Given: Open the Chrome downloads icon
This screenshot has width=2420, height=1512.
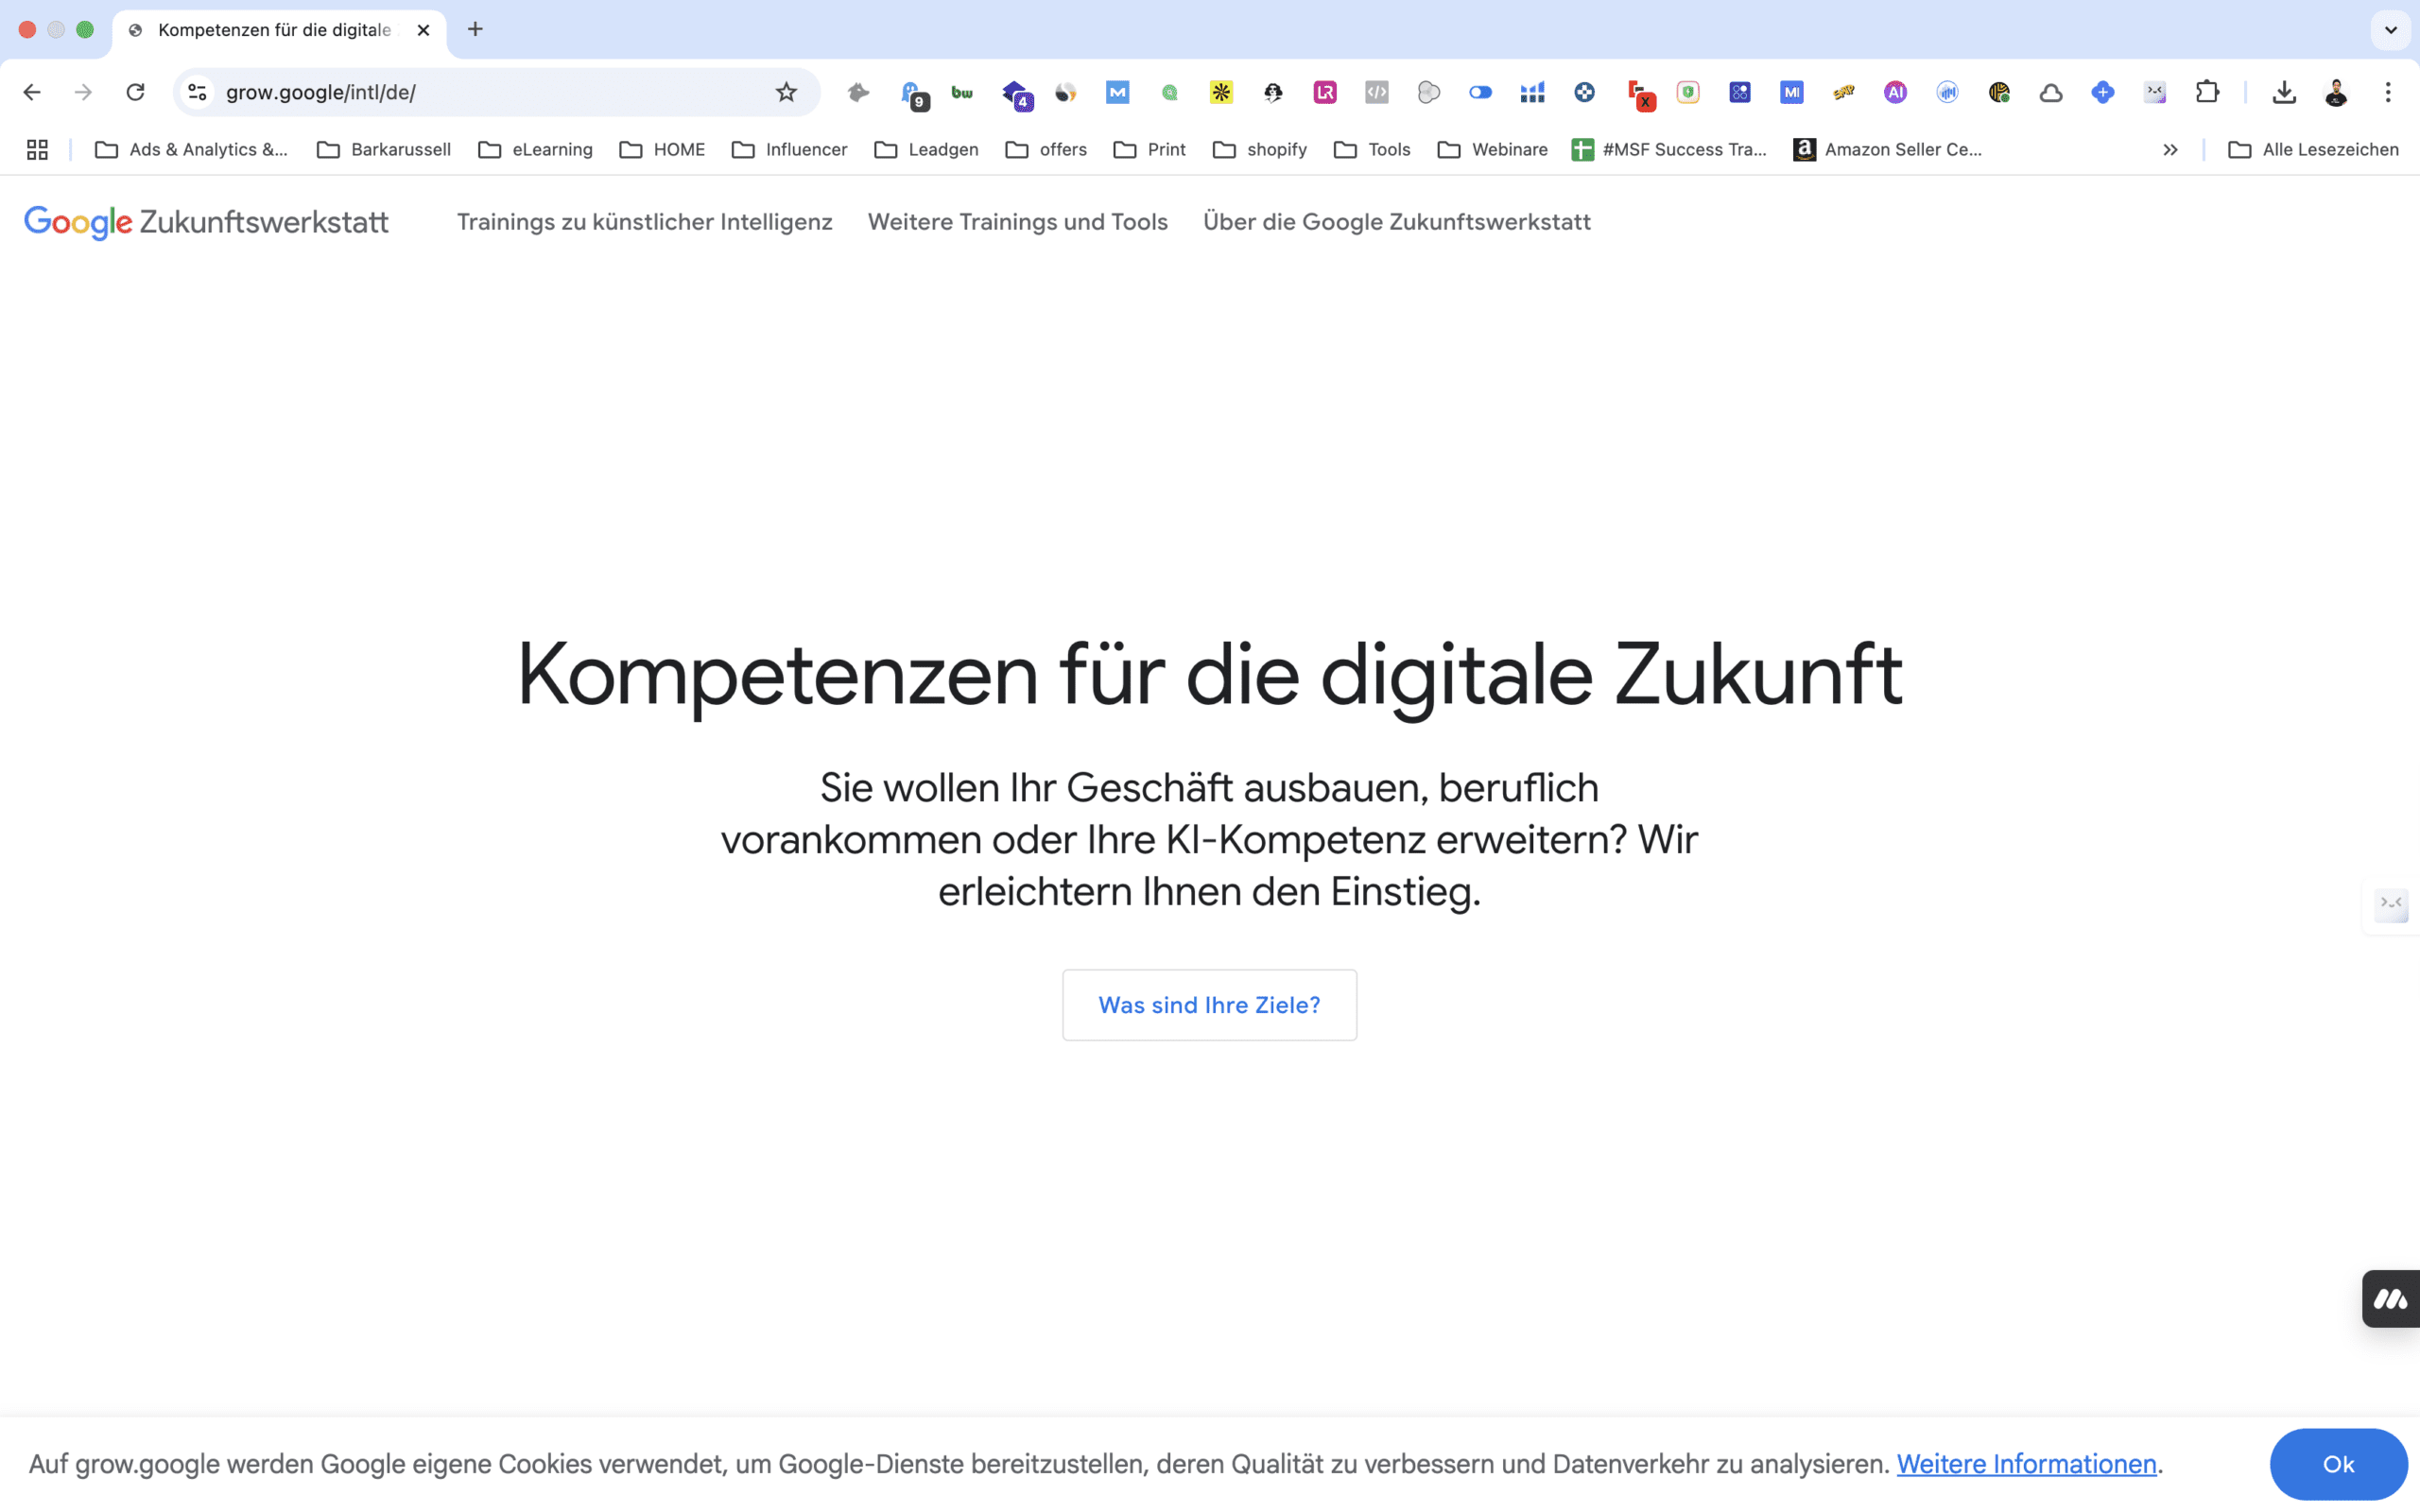Looking at the screenshot, I should [2284, 92].
